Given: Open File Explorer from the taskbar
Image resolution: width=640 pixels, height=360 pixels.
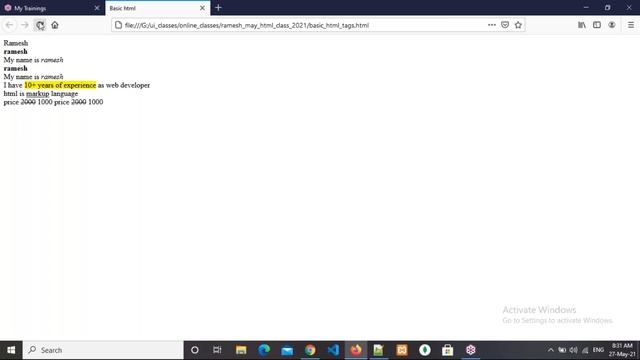Looking at the screenshot, I should tap(241, 350).
